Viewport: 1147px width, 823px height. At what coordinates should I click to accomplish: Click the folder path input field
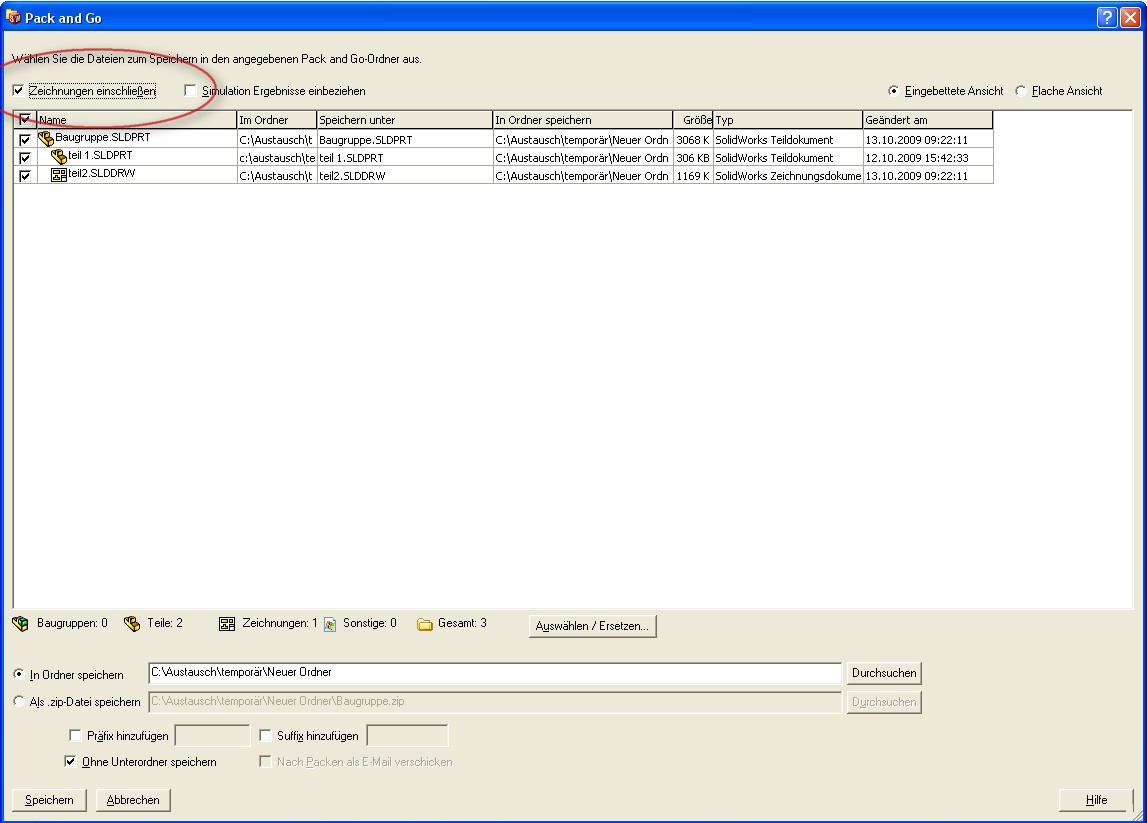pyautogui.click(x=494, y=672)
